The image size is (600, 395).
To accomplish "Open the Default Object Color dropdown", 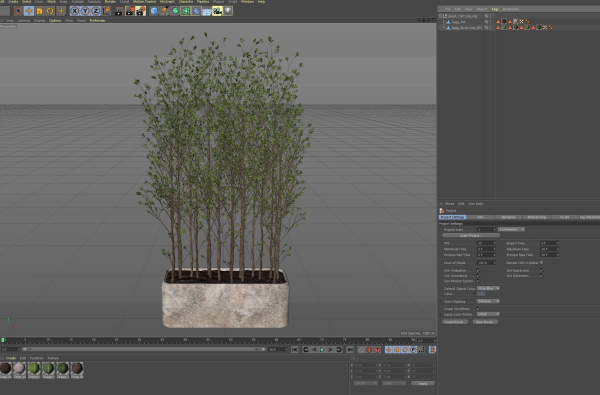I will [488, 288].
